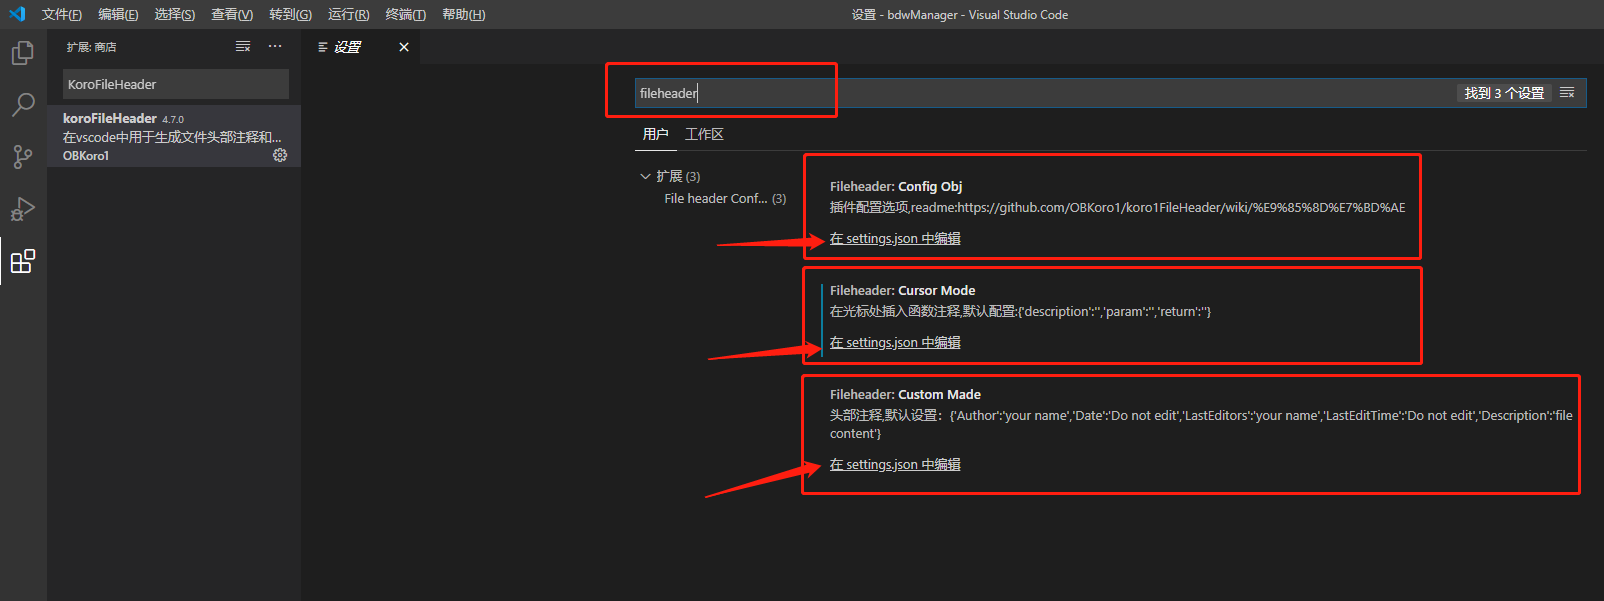Select File header Conf... tree entry

(725, 199)
